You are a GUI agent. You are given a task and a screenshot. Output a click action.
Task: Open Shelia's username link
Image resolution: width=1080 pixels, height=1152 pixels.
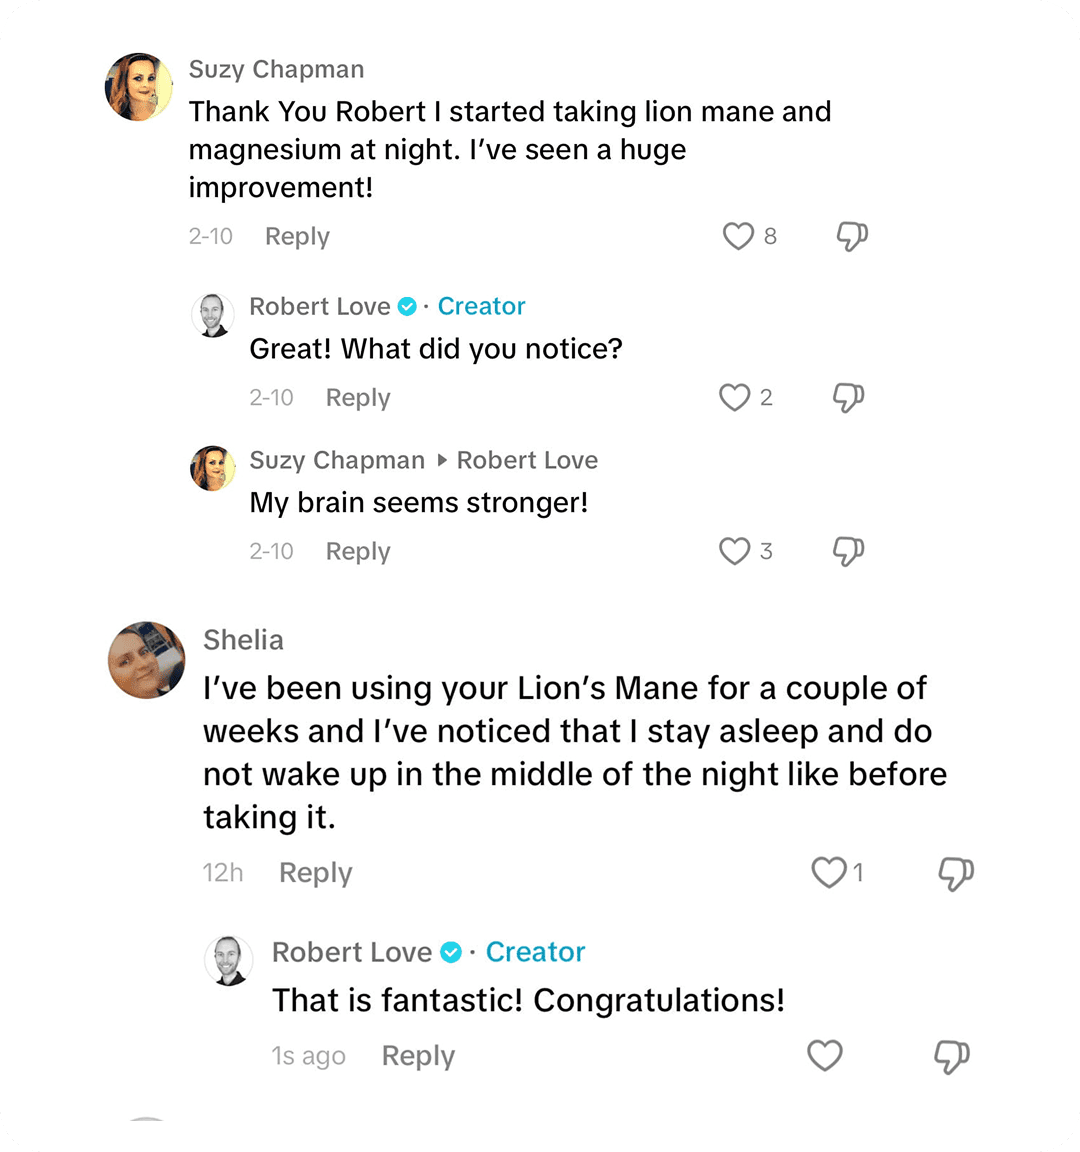243,640
